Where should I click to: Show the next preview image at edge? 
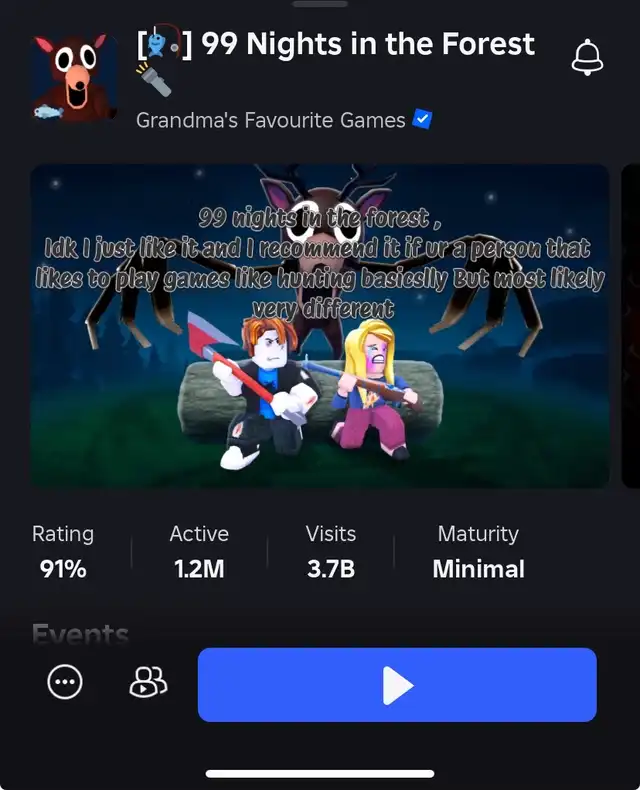click(631, 326)
